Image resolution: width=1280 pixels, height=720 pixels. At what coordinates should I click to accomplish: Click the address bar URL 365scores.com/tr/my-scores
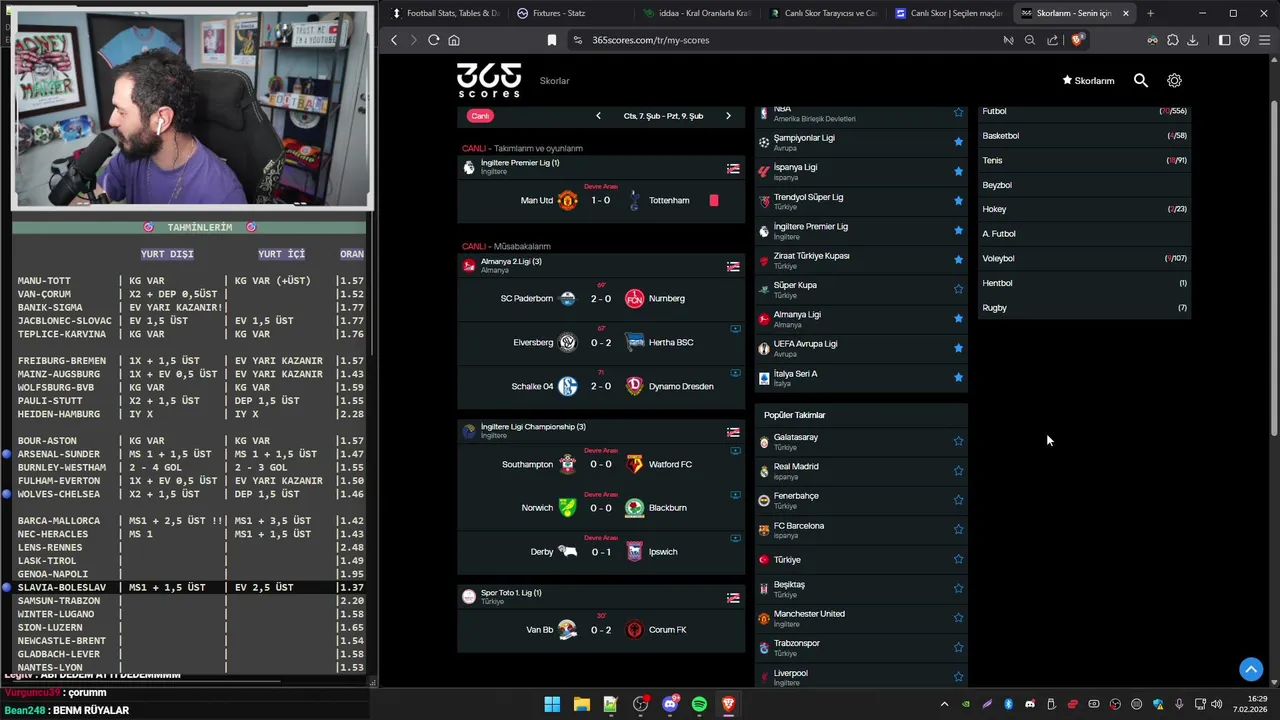650,40
